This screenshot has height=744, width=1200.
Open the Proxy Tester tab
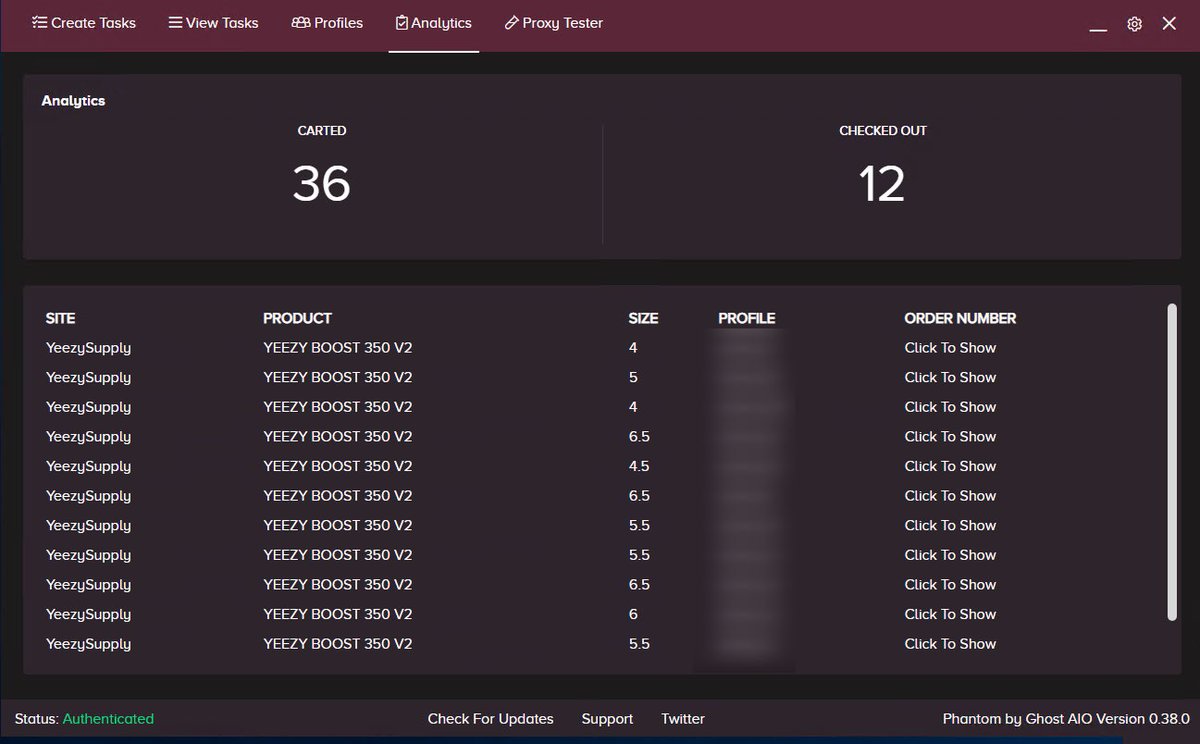click(554, 22)
